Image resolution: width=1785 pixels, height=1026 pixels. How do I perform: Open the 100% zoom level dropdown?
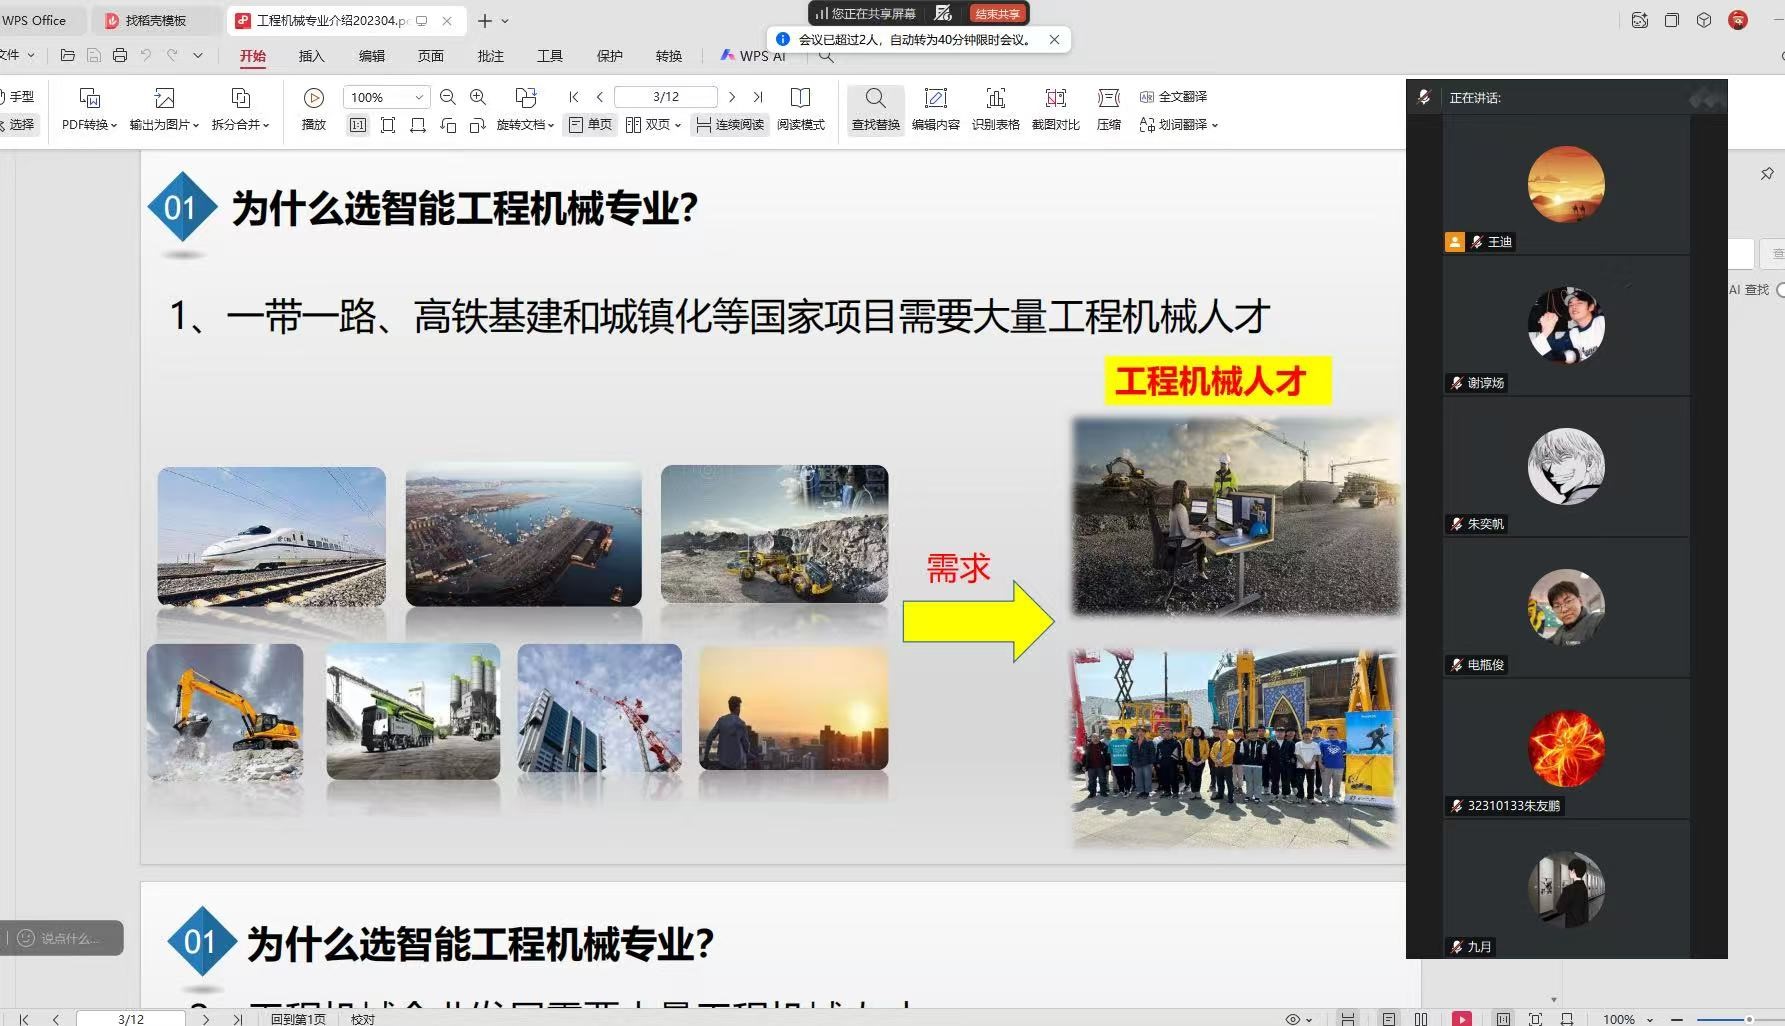coord(419,97)
